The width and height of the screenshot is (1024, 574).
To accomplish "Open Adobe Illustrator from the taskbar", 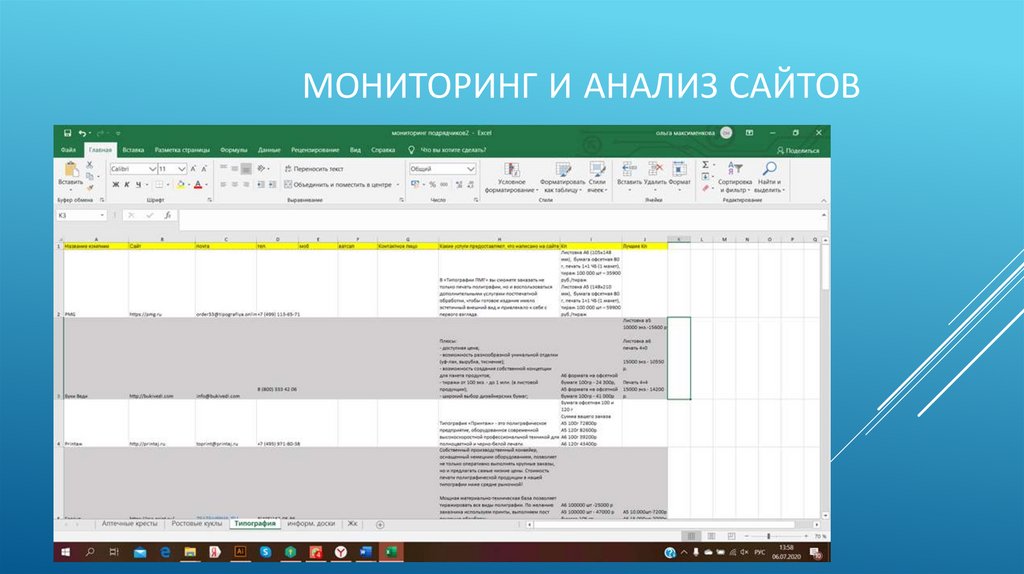I will tap(240, 551).
